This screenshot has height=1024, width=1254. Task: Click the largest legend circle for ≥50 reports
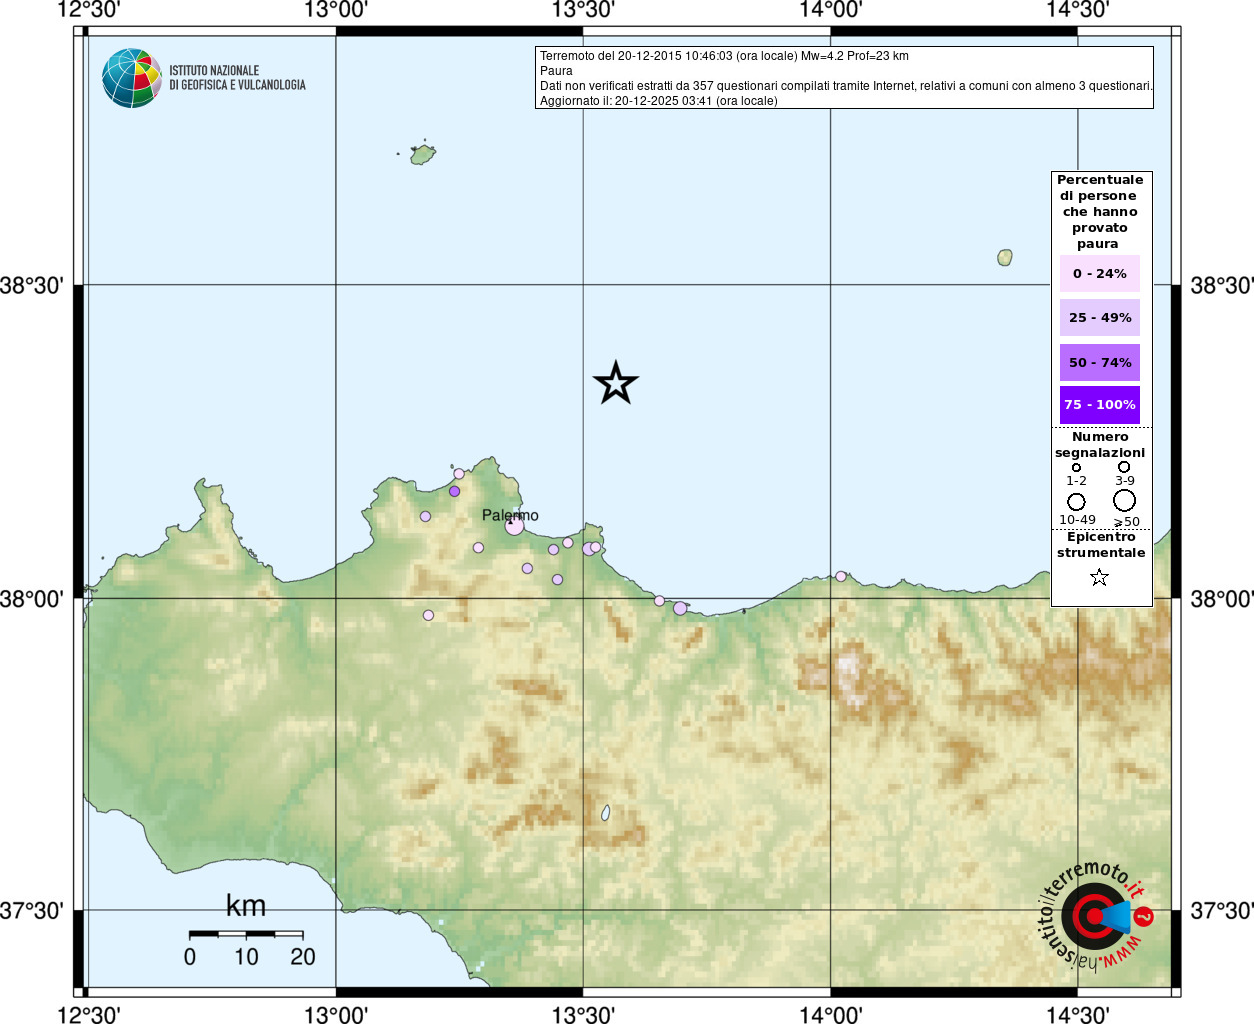point(1125,500)
